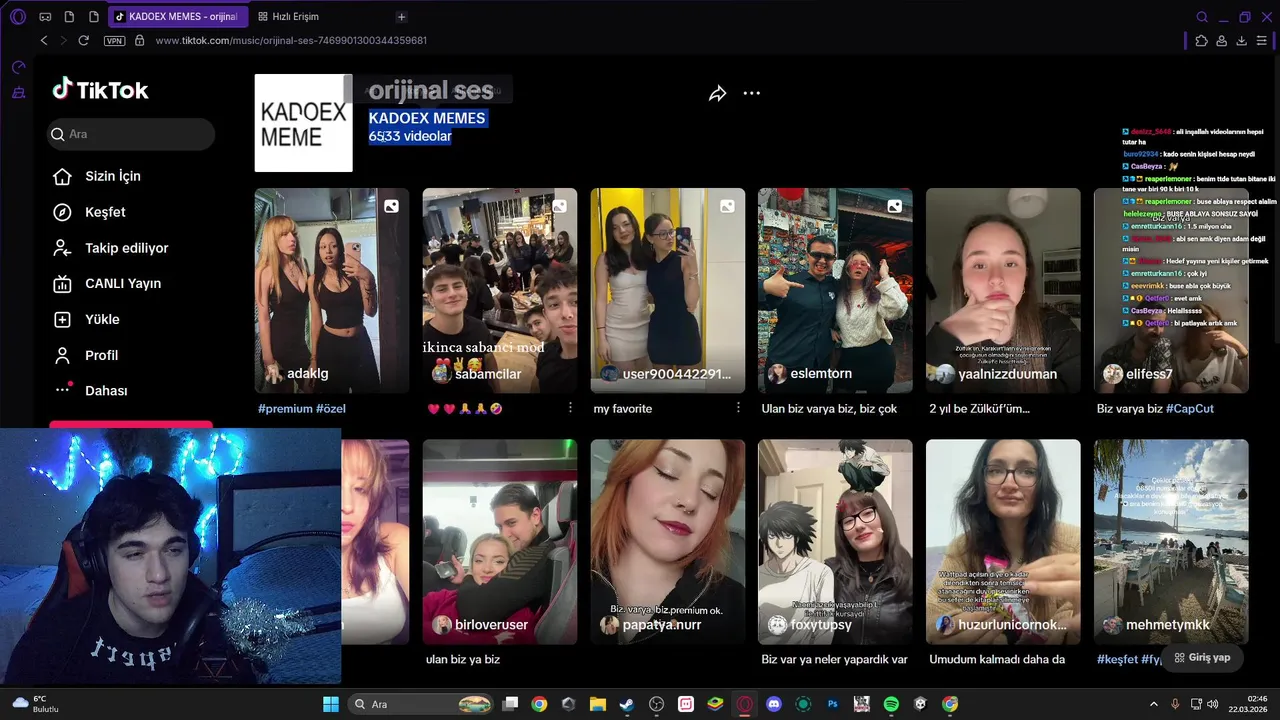Screen dimensions: 1280x720
Task: Open foxytupsy video thumbnail
Action: tap(835, 541)
